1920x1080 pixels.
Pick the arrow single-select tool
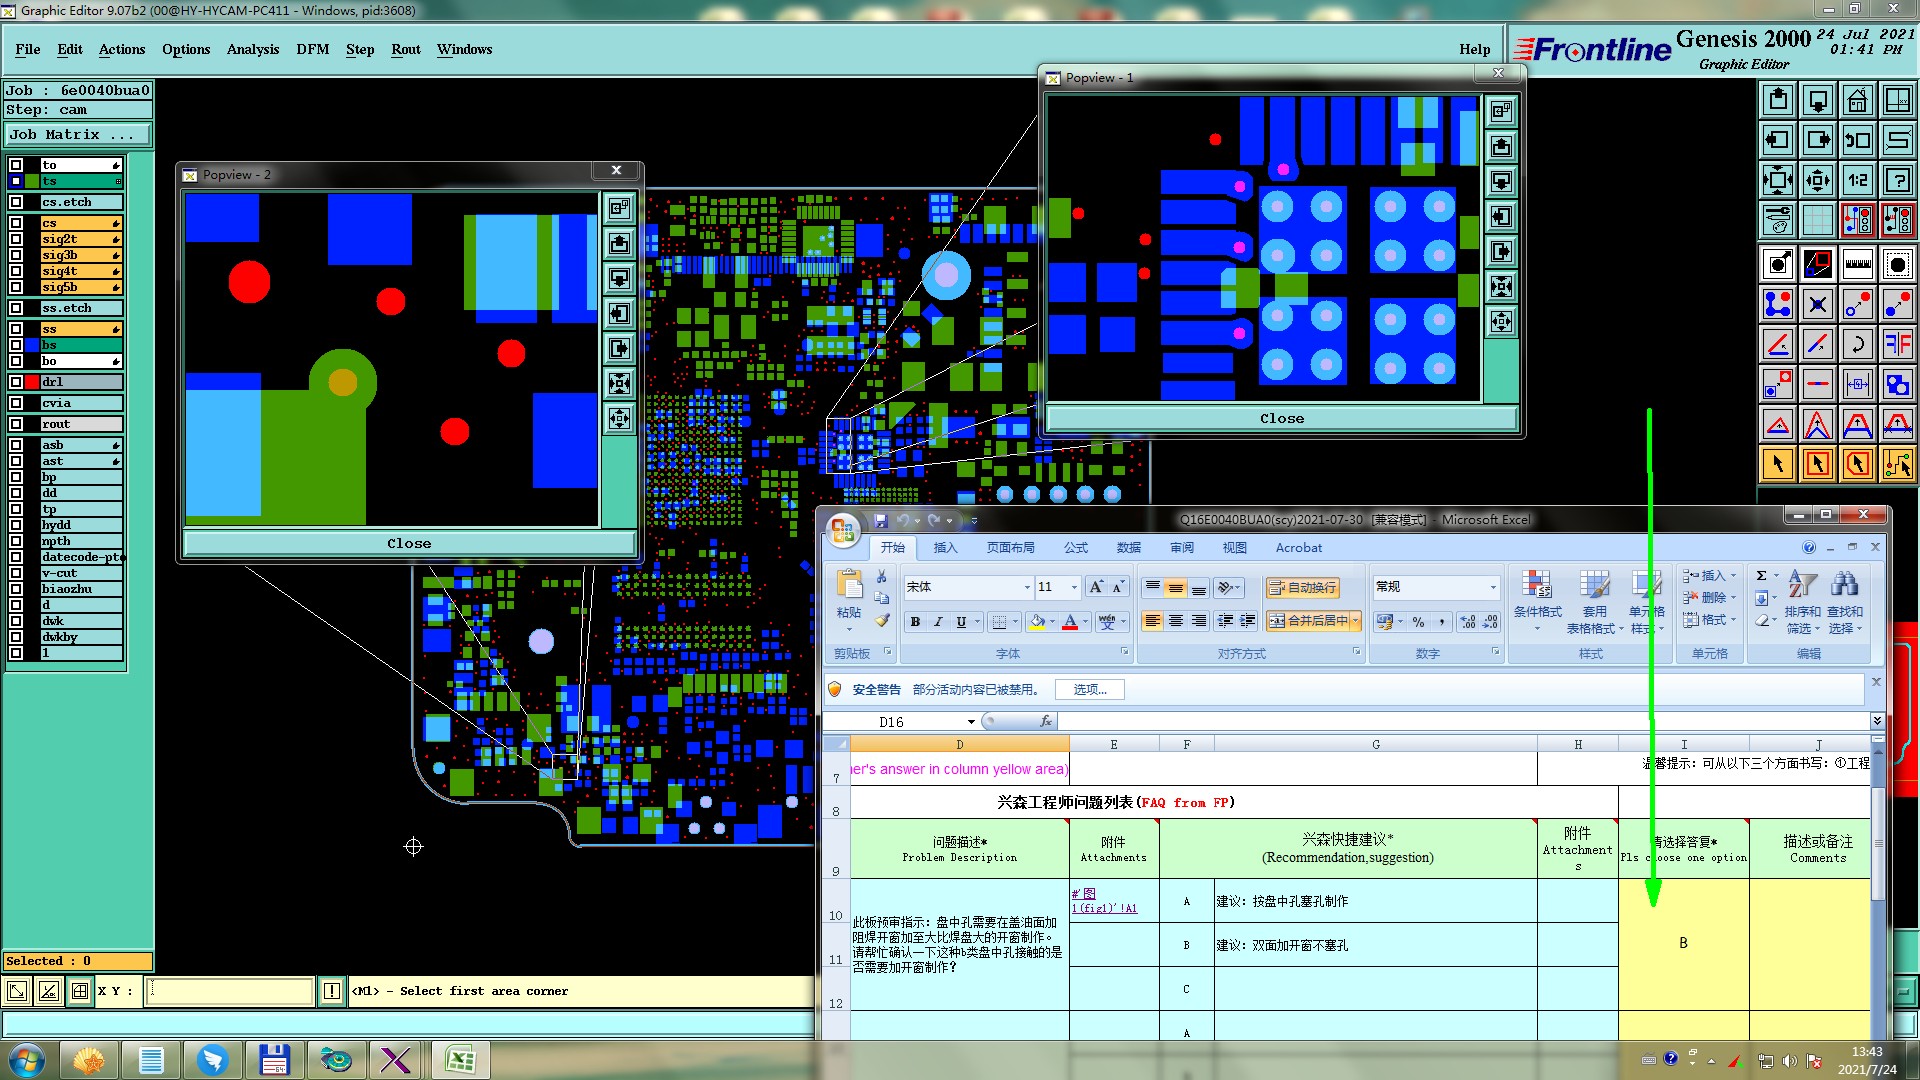1777,464
